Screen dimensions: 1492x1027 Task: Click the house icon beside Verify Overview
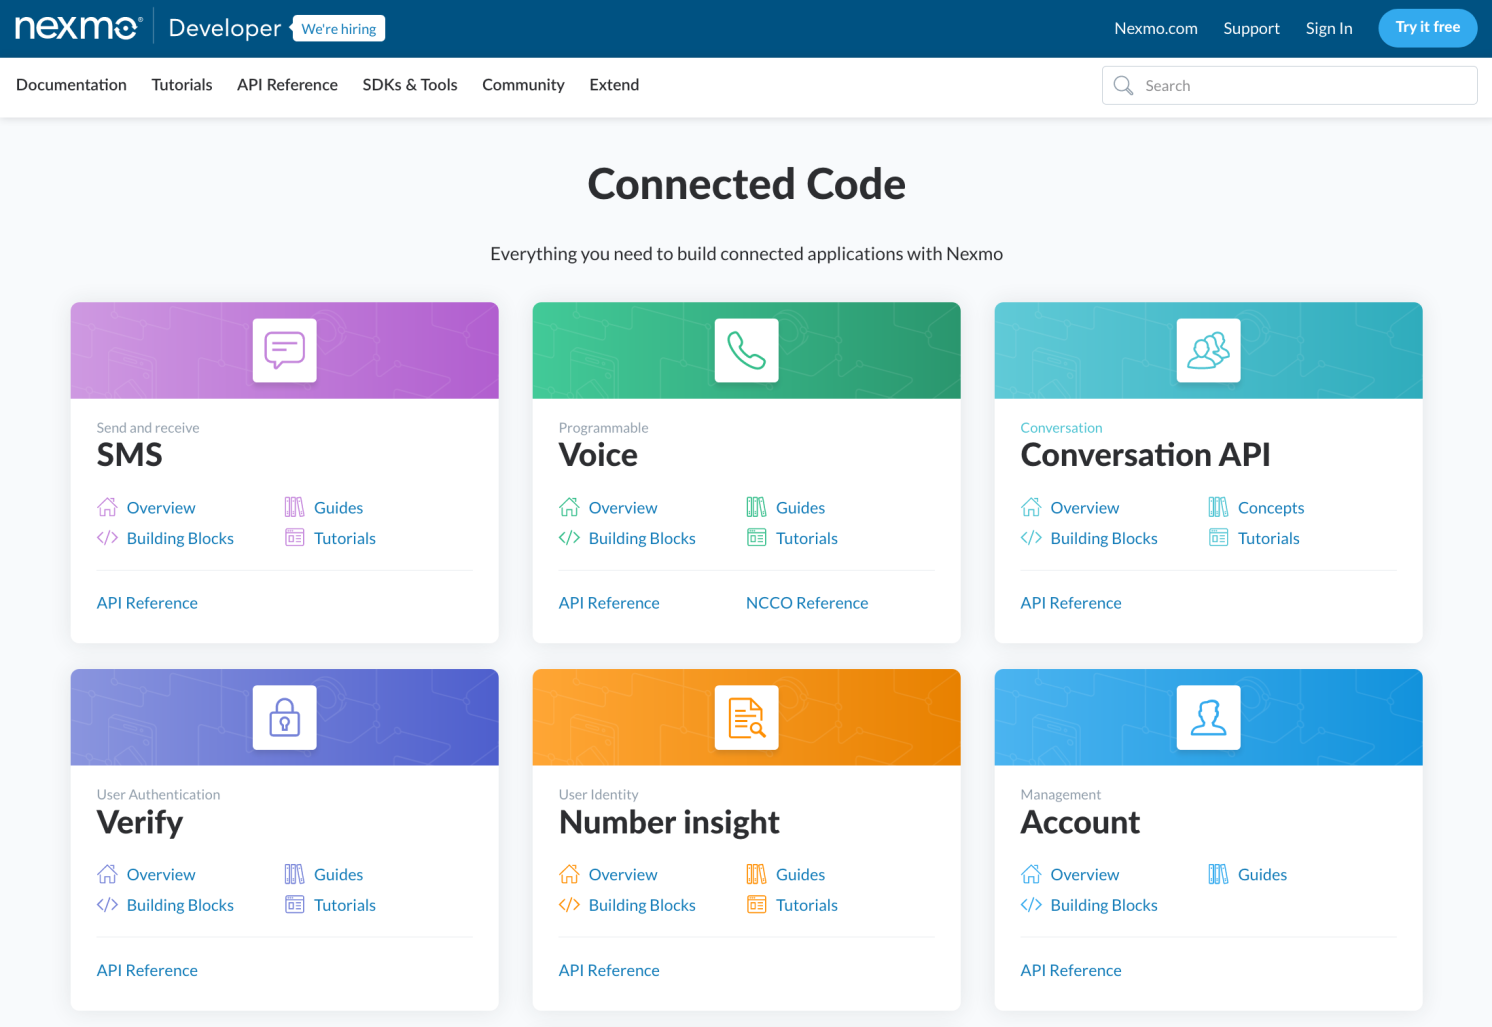(x=107, y=874)
